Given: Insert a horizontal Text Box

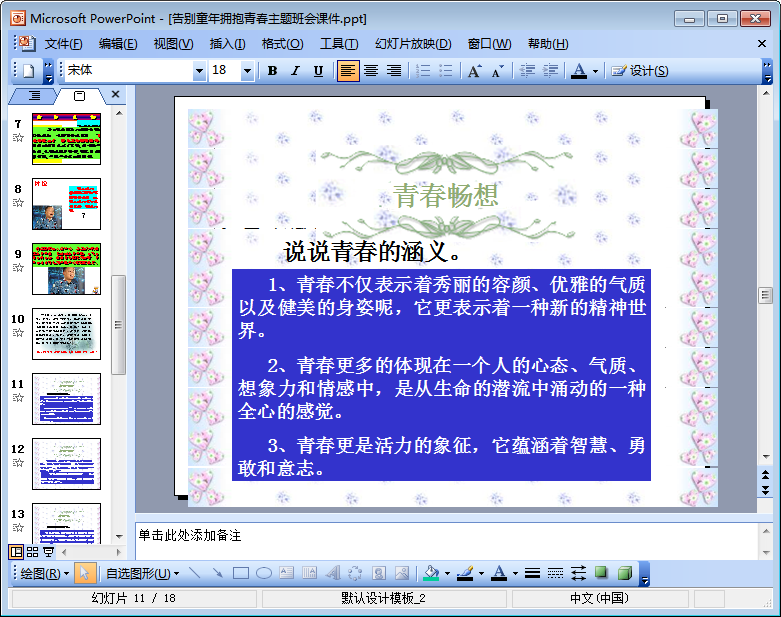Looking at the screenshot, I should (286, 574).
